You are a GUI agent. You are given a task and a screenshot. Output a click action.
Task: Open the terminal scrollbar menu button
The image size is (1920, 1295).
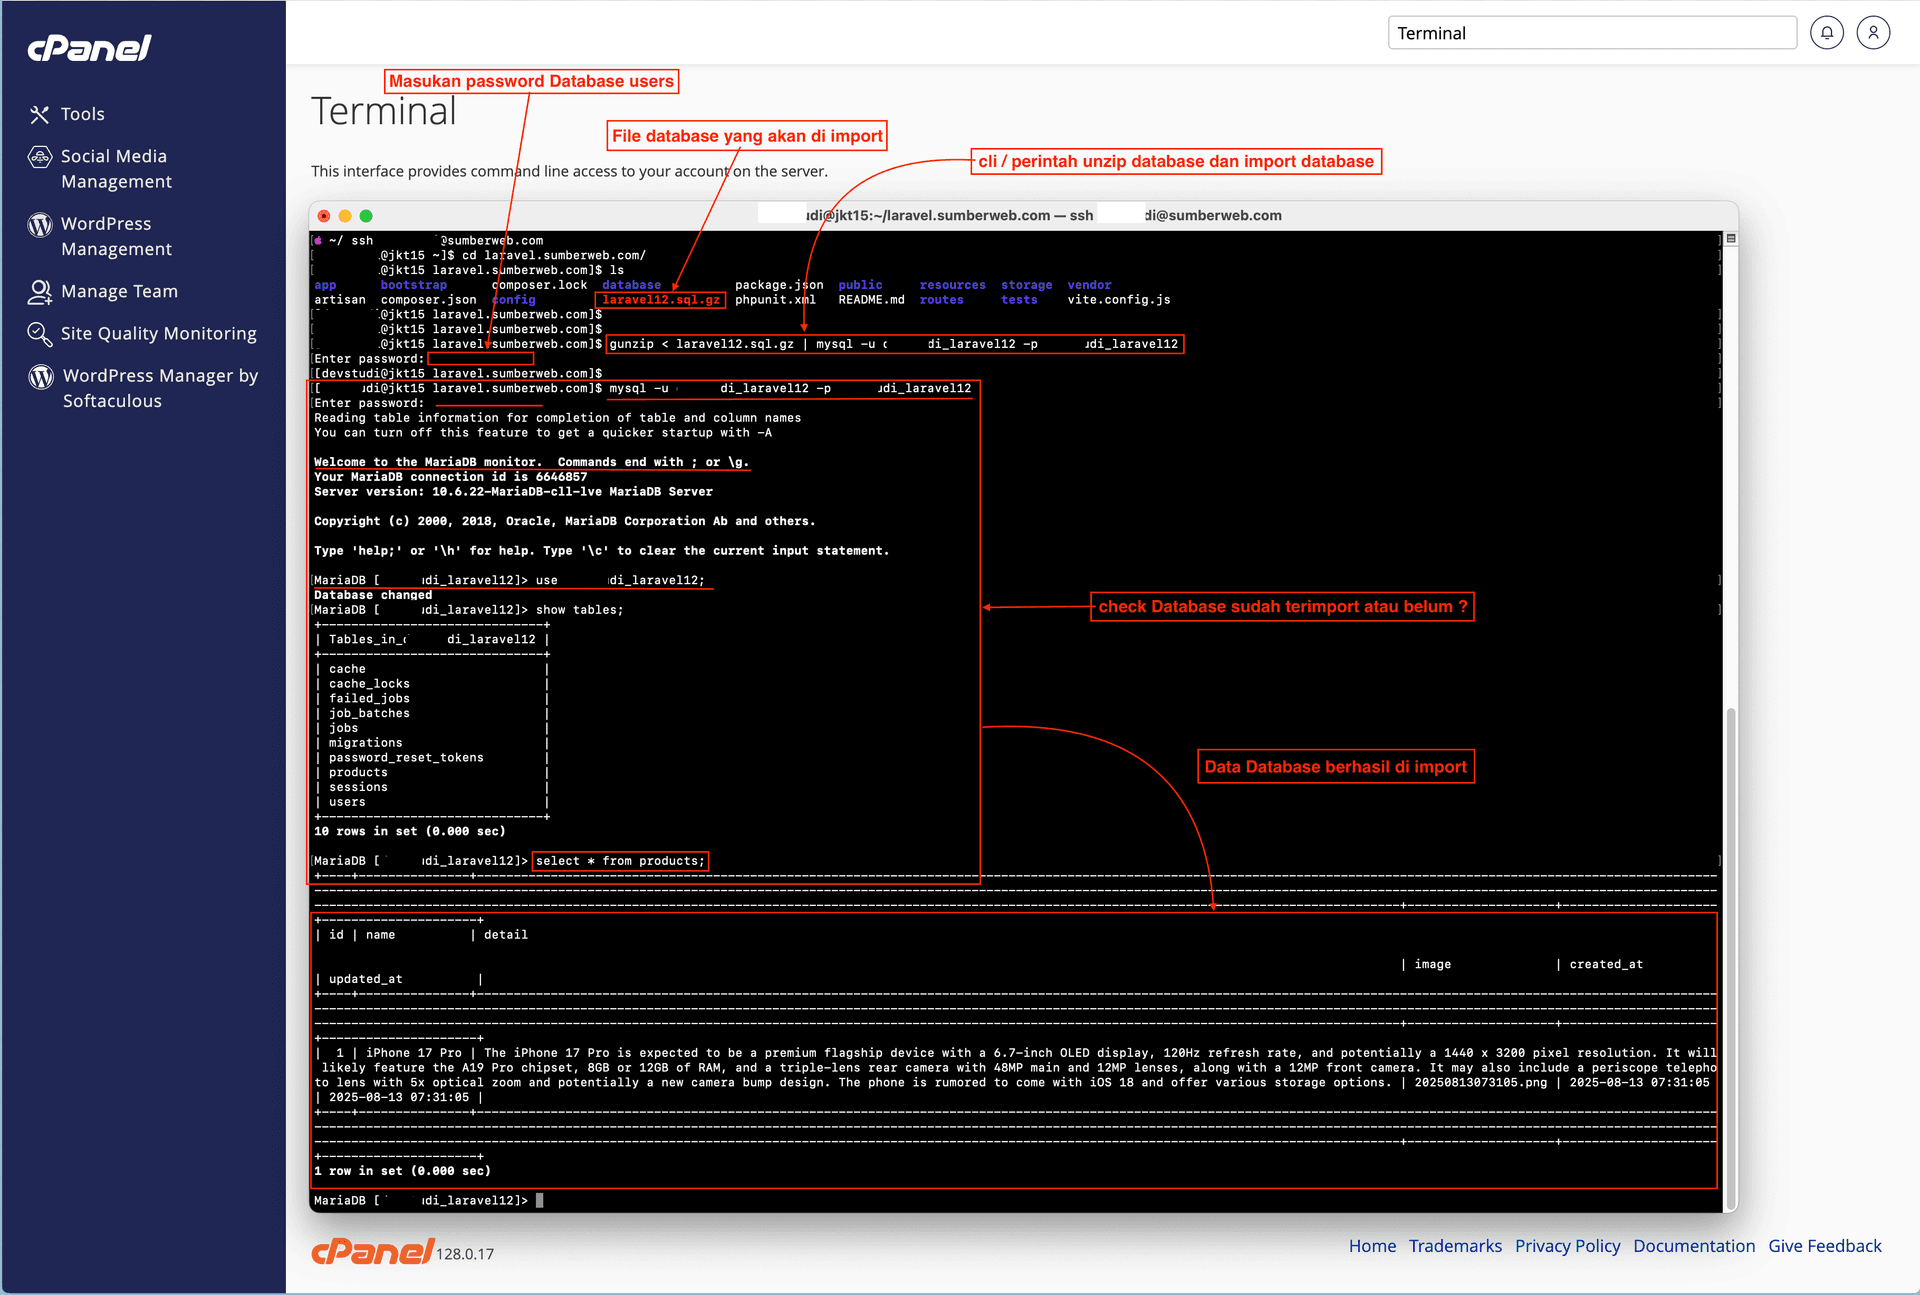point(1729,237)
